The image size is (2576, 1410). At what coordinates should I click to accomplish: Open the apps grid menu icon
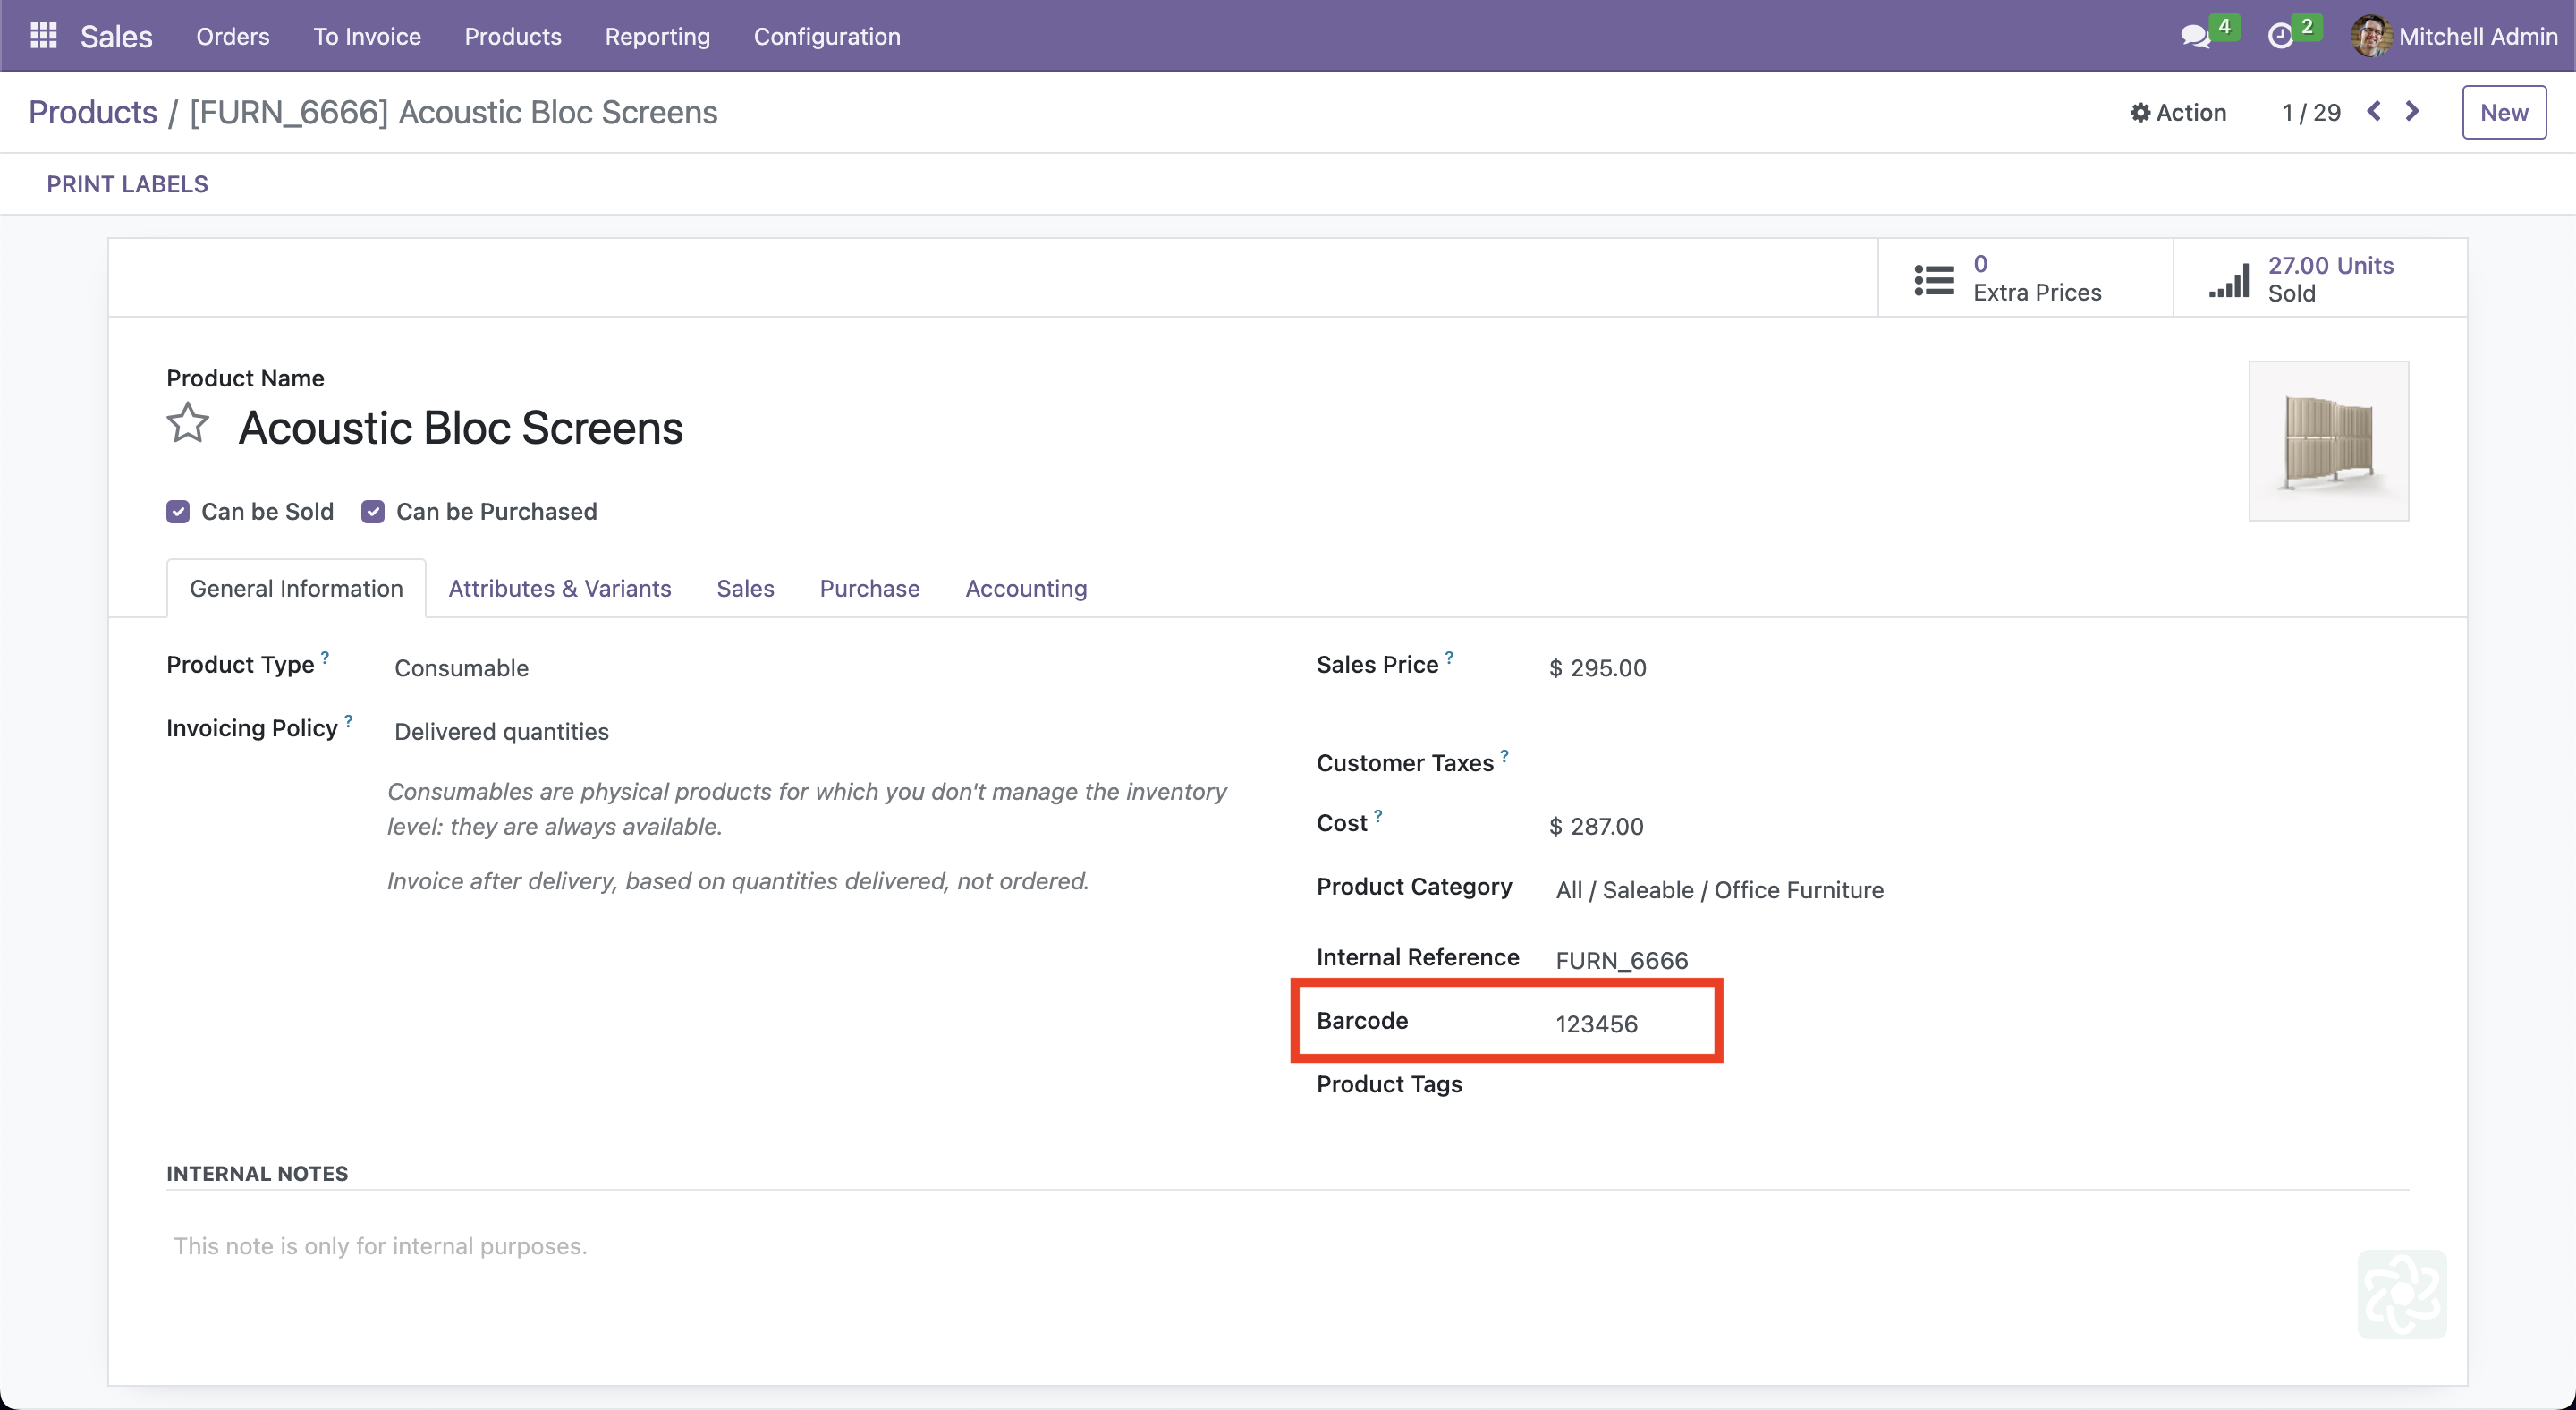pyautogui.click(x=43, y=36)
